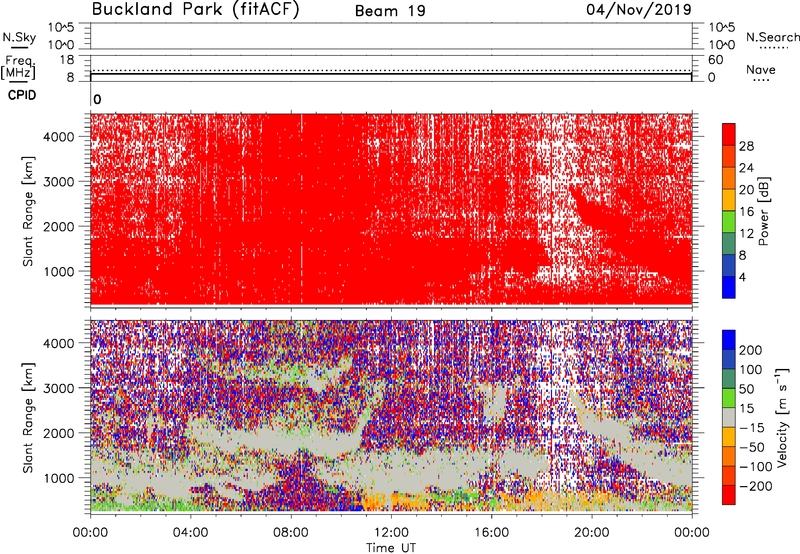Click the 'Nave' legend label
This screenshot has height=554, width=800.
(x=761, y=69)
